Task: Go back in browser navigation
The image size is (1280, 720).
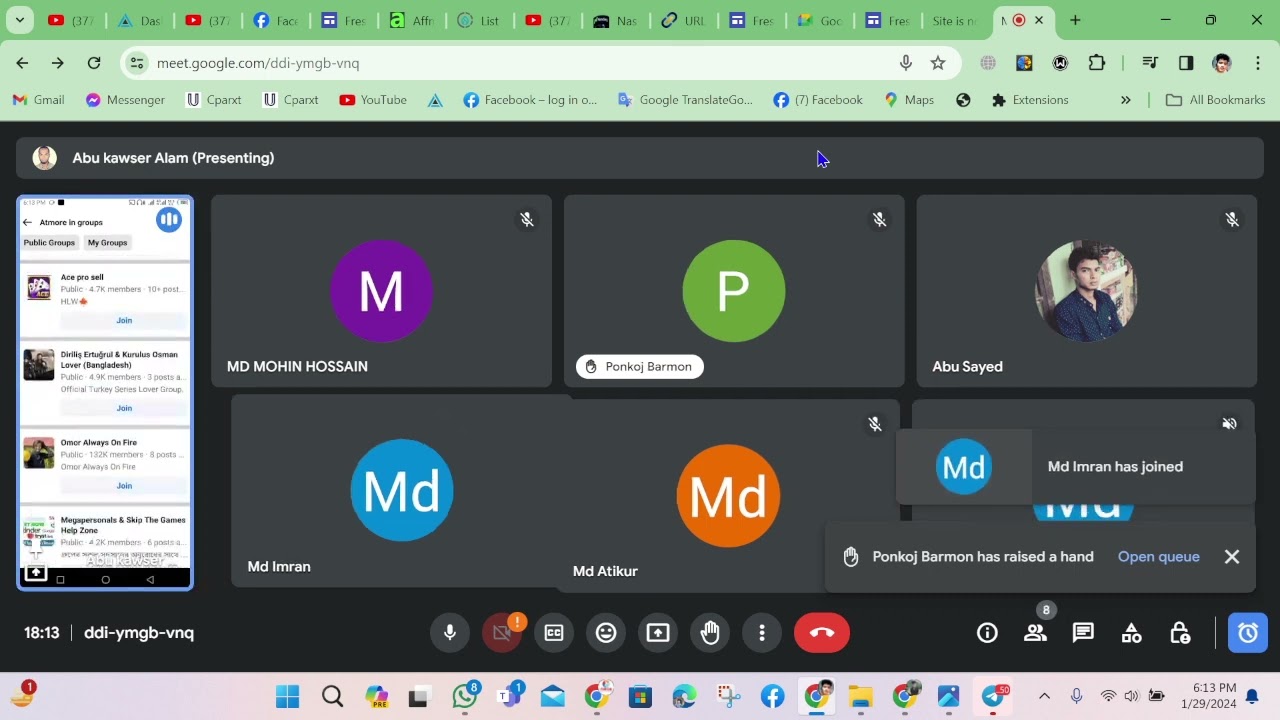Action: pyautogui.click(x=22, y=63)
